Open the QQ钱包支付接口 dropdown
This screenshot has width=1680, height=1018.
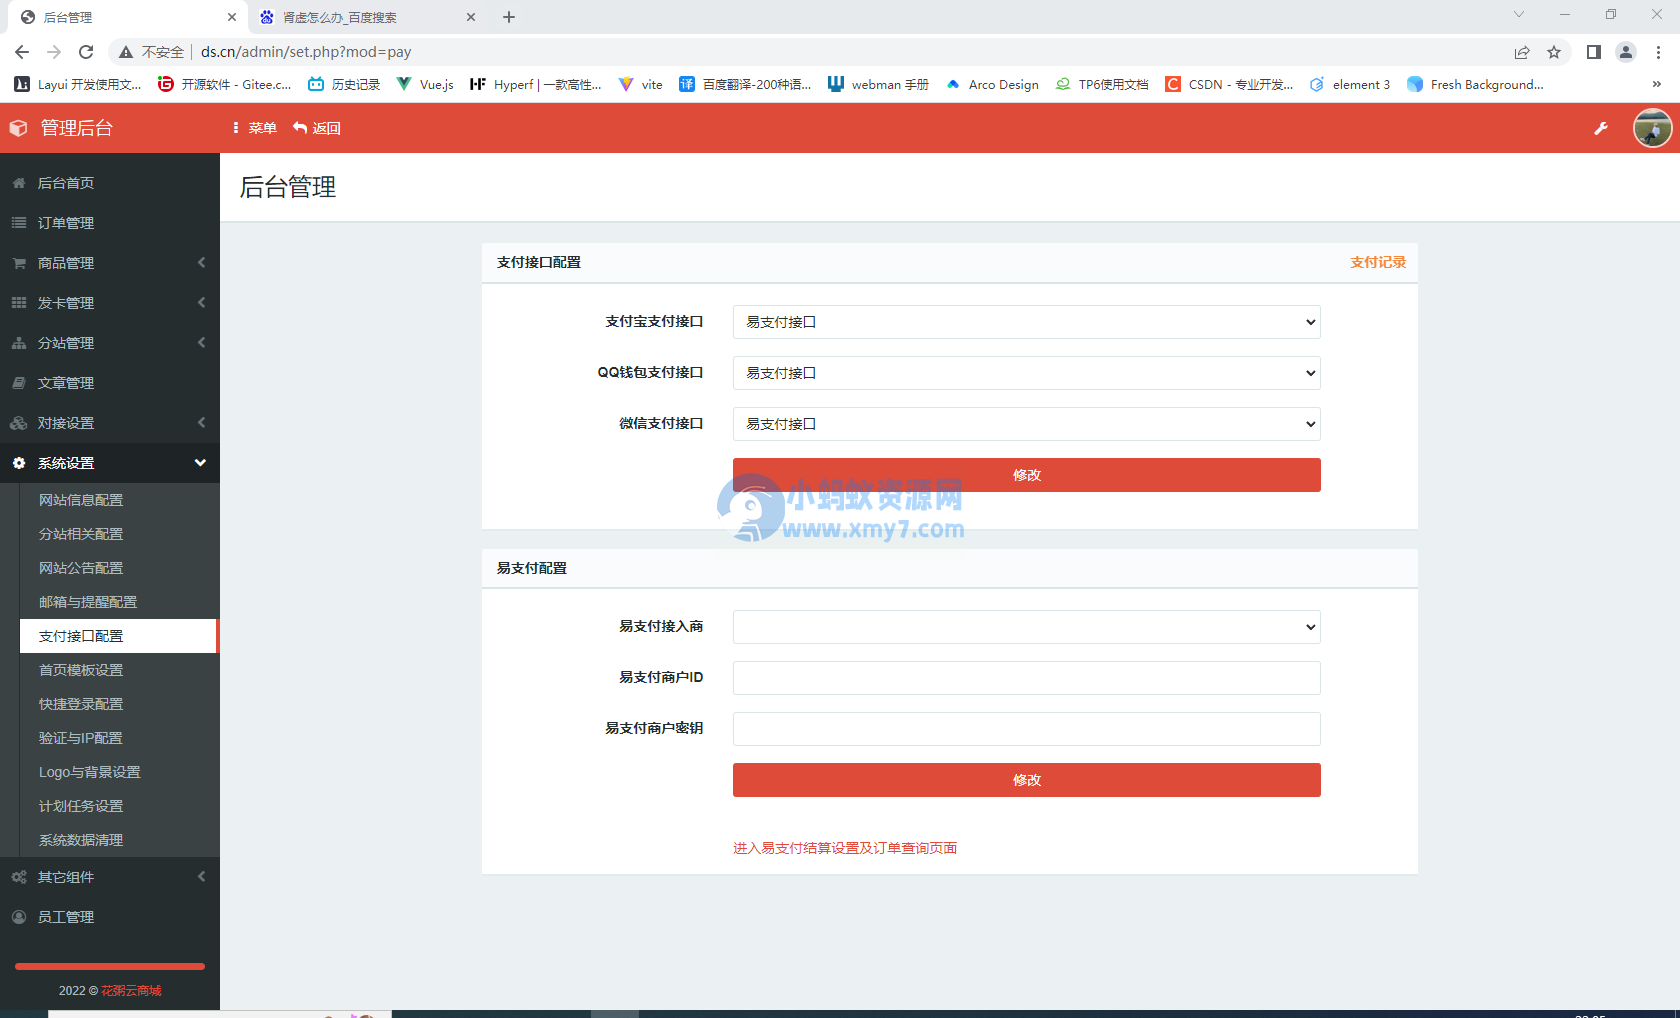(x=1026, y=373)
